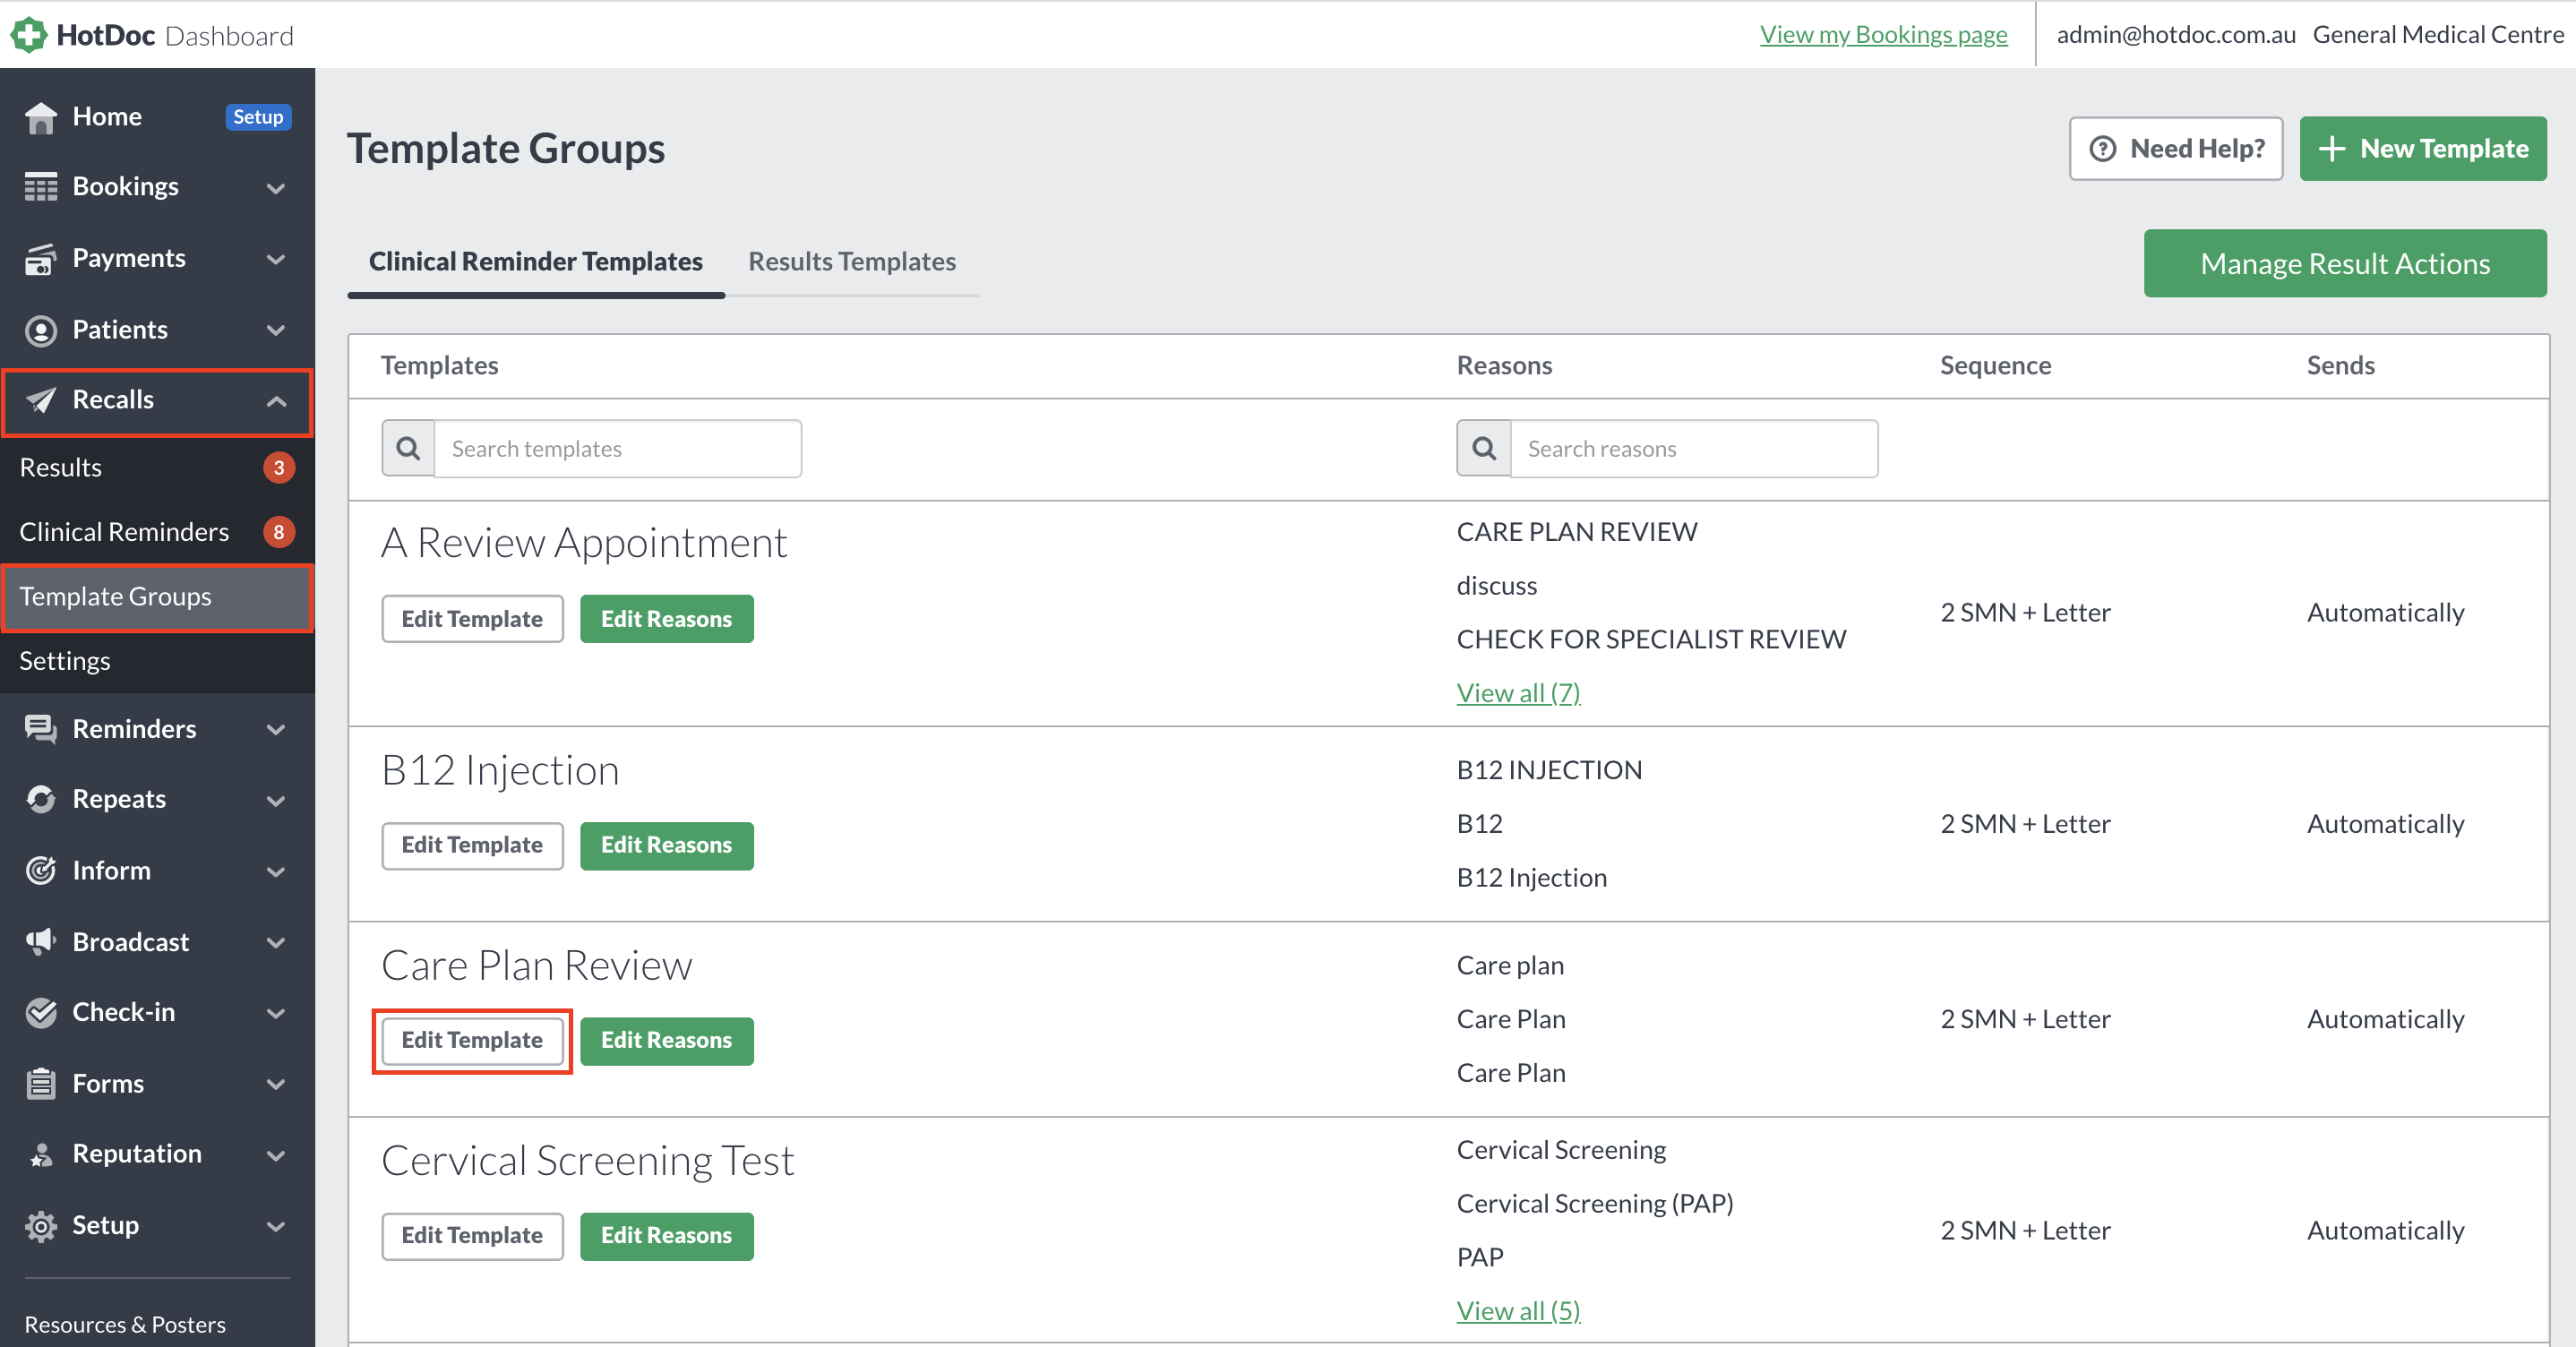Click the Results badge showing 3
Screen dimensions: 2576x1347
pos(279,468)
